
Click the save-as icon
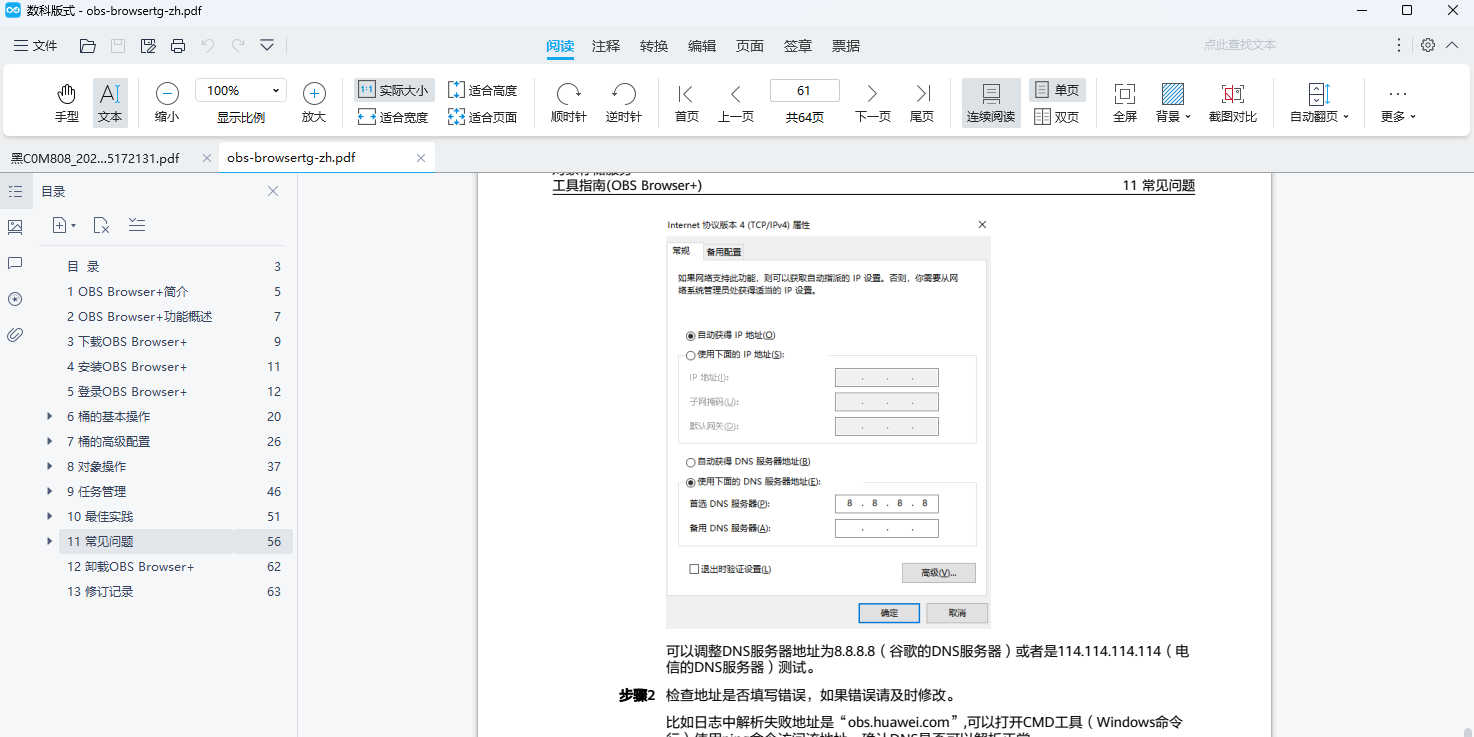148,45
